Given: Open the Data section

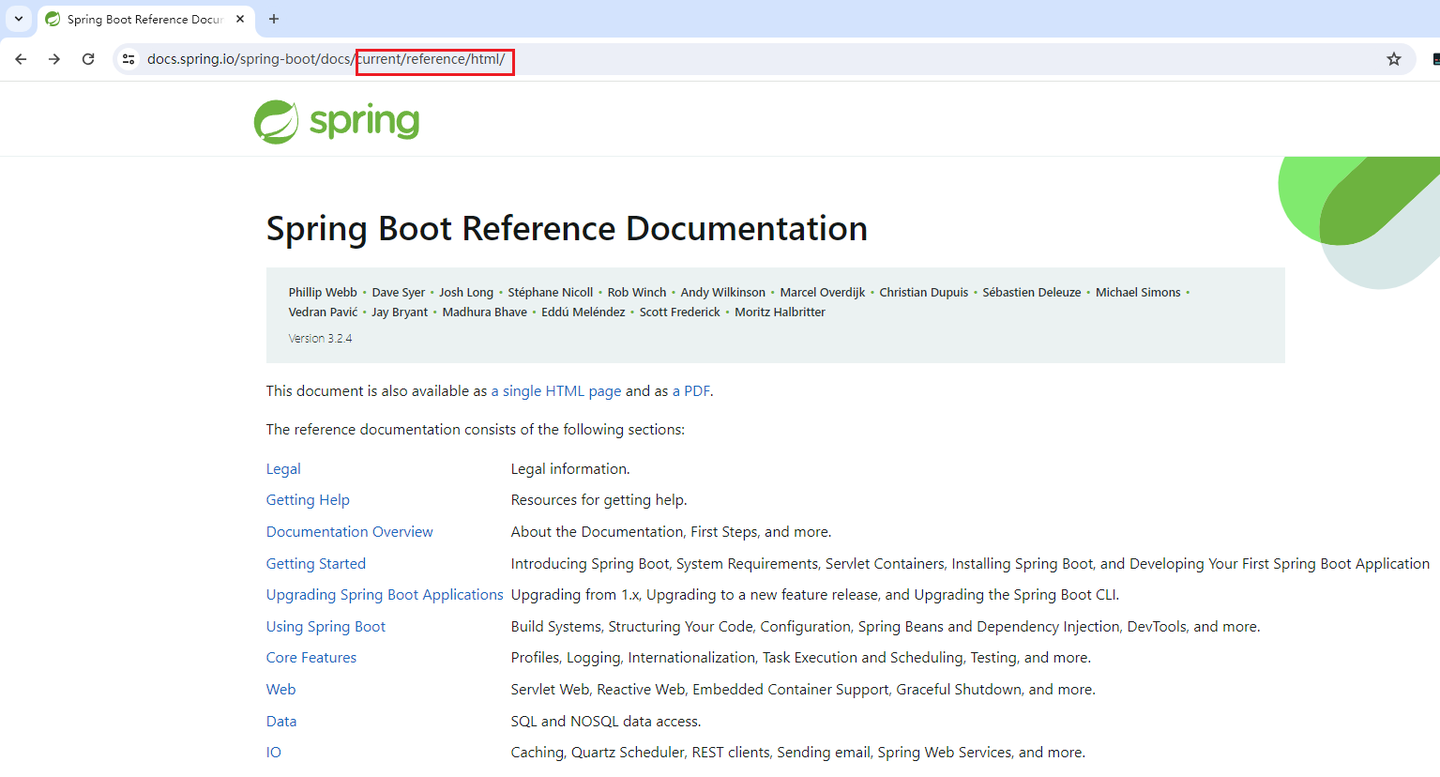Looking at the screenshot, I should (281, 720).
